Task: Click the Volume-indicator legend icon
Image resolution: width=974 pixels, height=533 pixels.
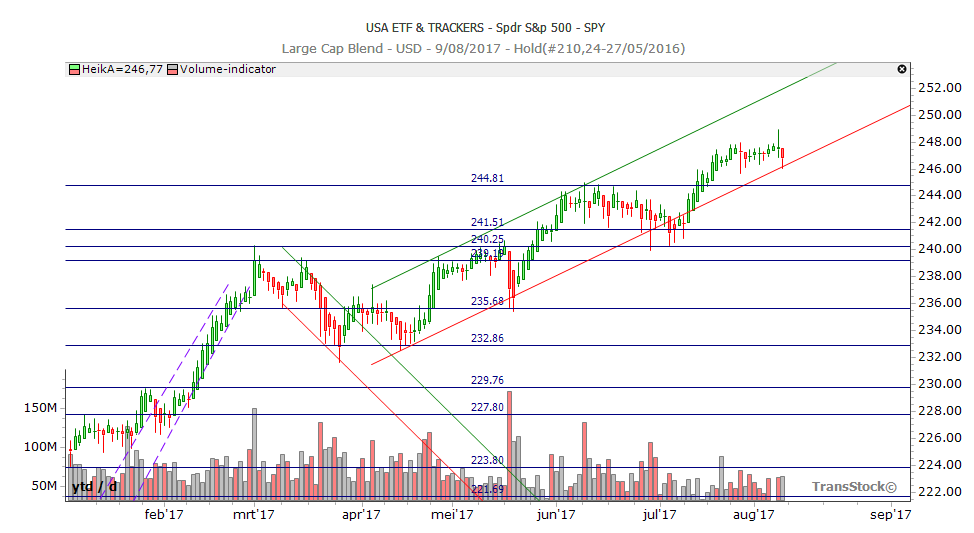Action: (x=173, y=70)
